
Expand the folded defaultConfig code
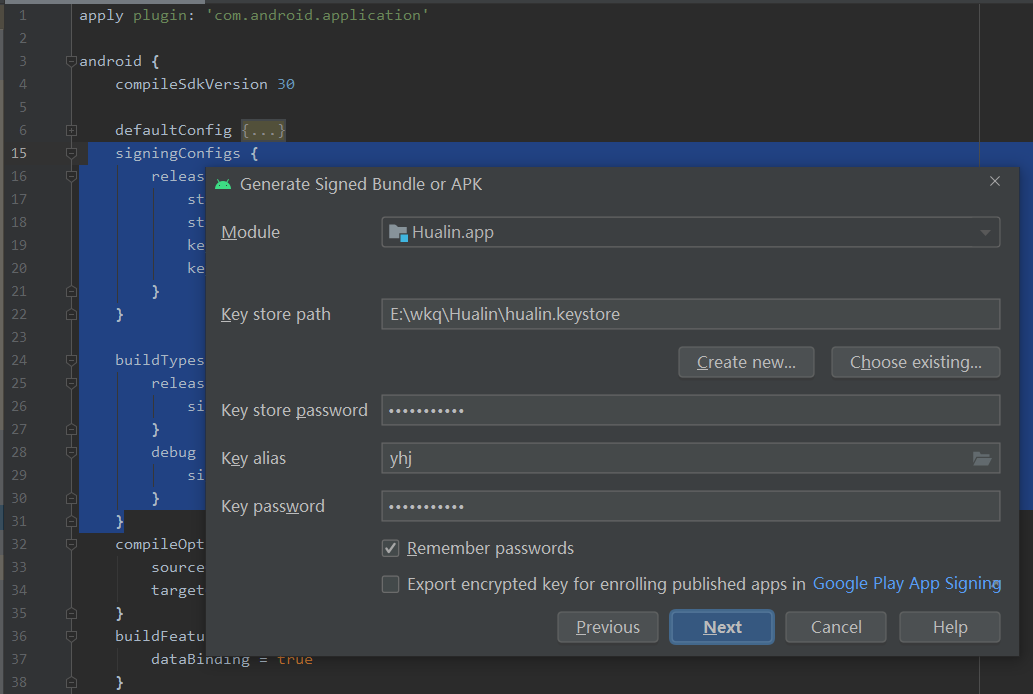(262, 129)
